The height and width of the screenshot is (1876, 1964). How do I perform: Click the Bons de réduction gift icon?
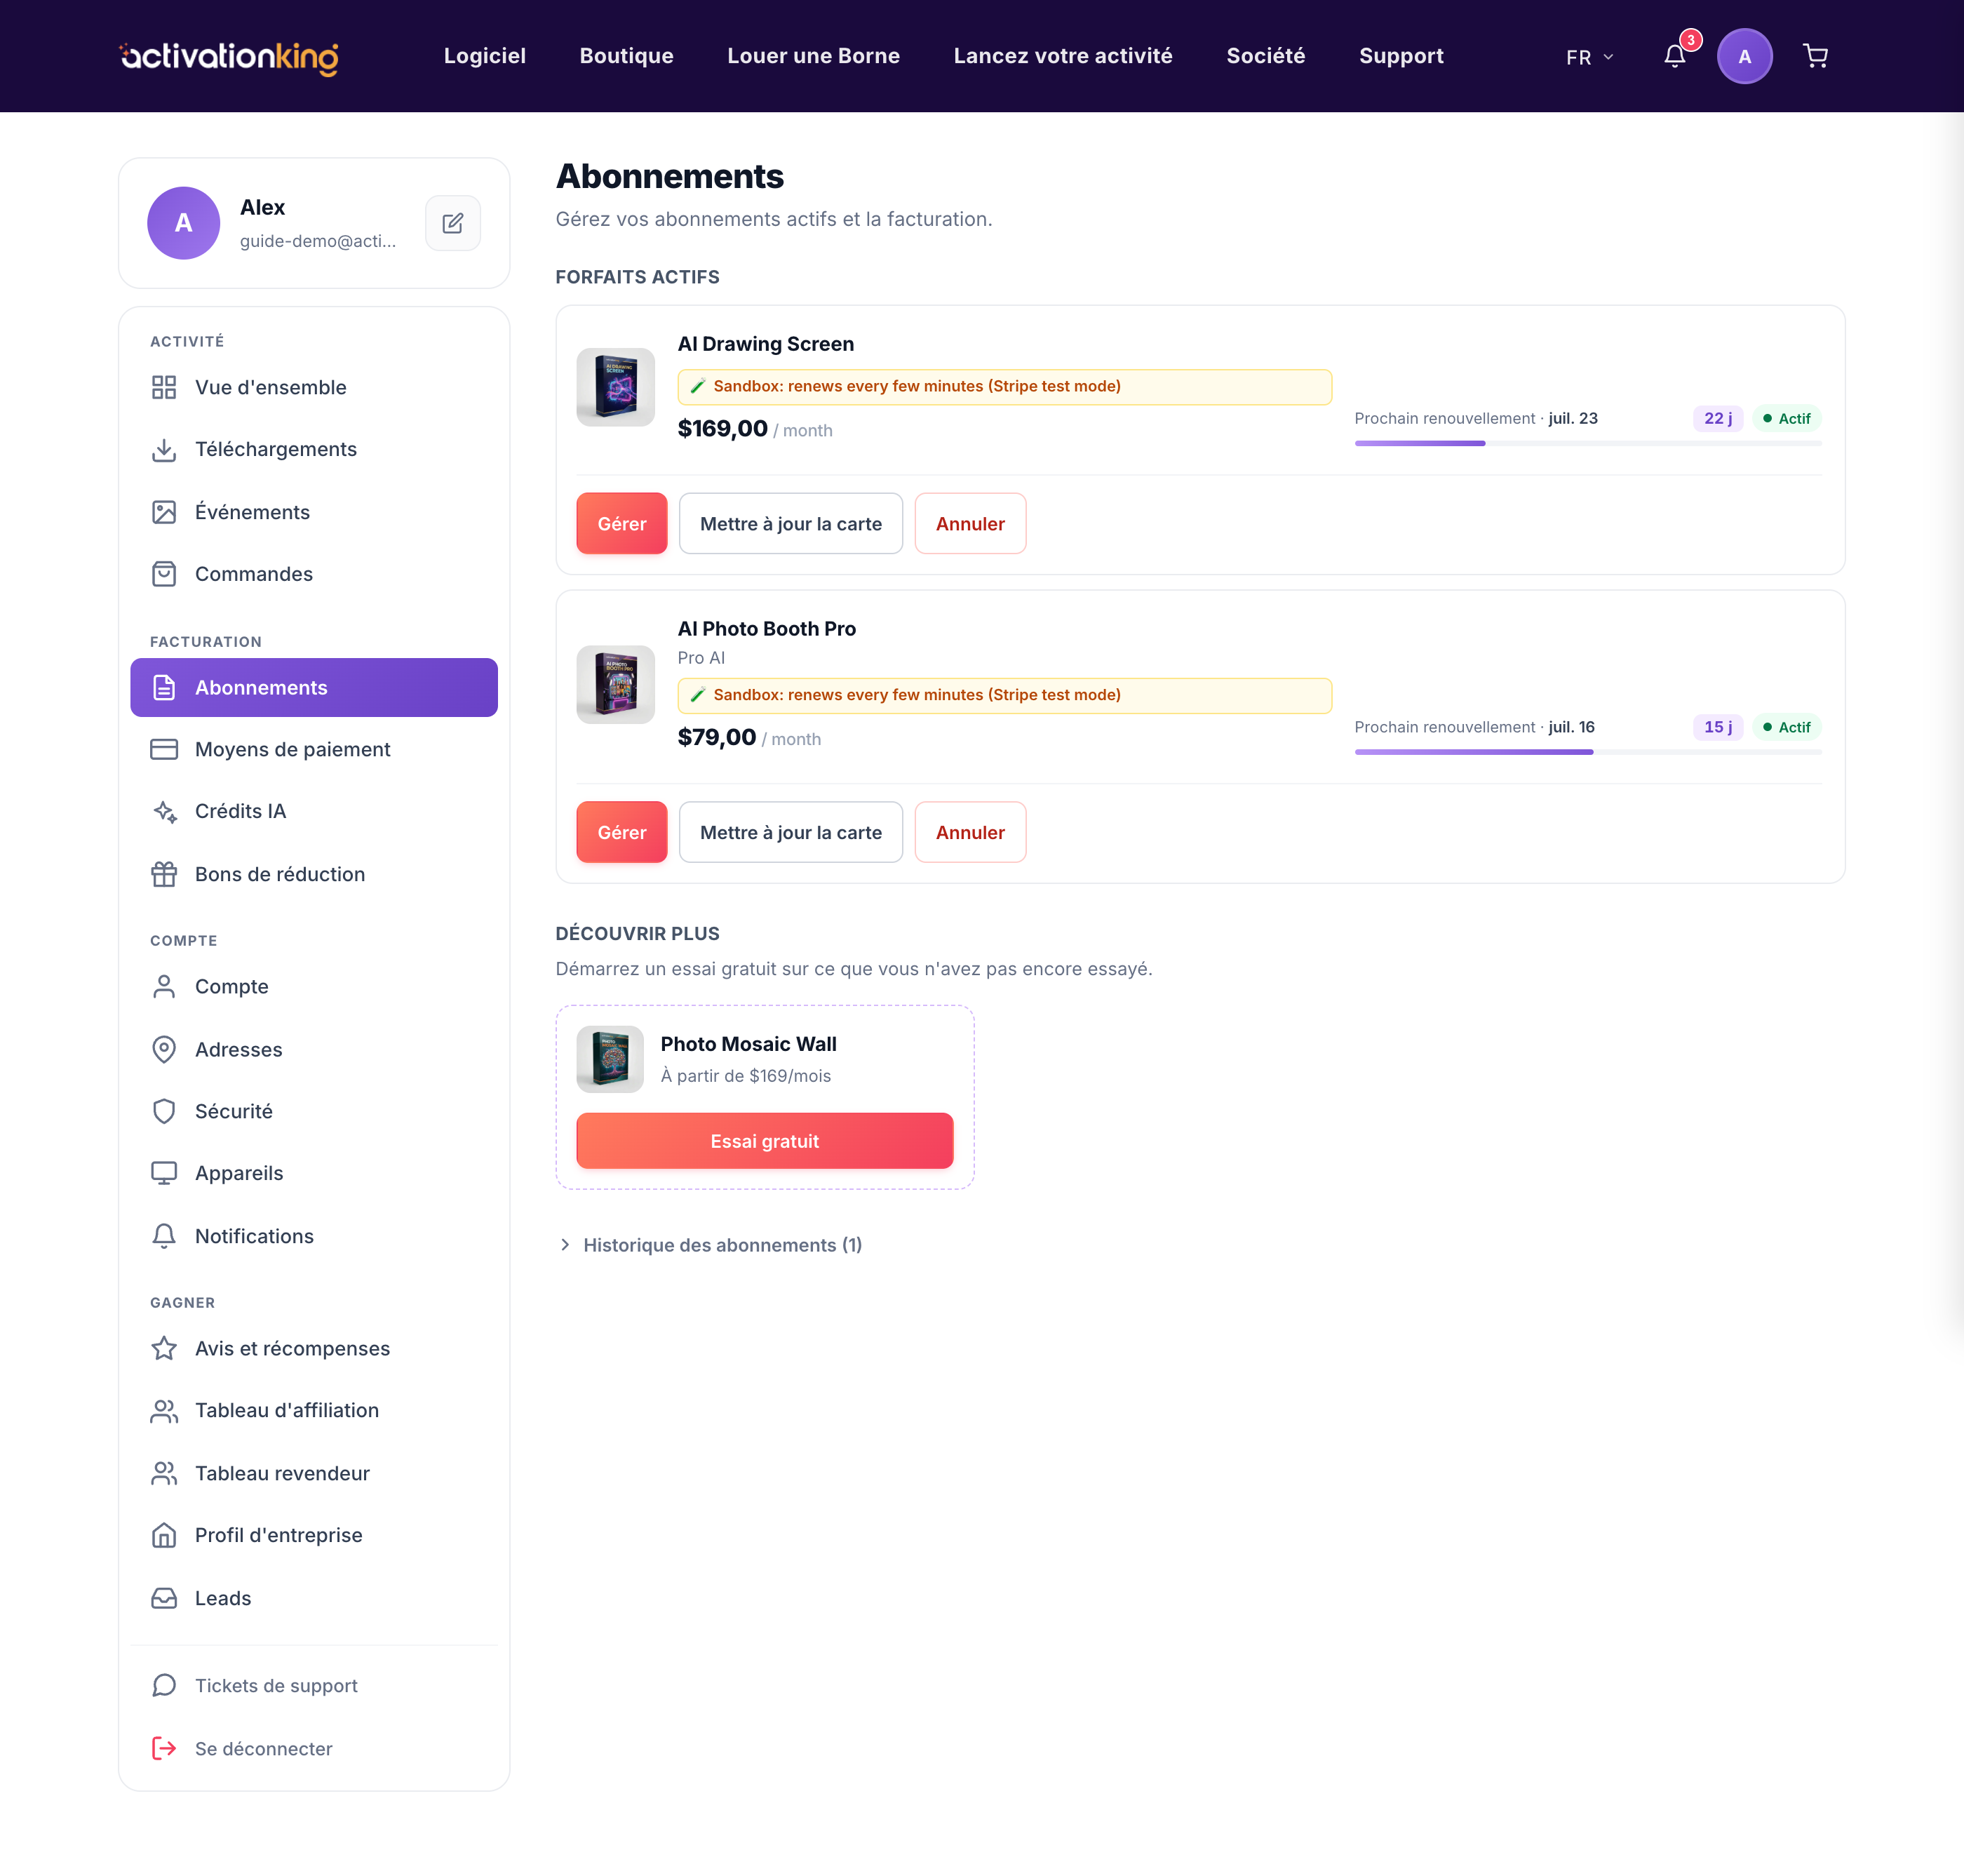point(164,874)
